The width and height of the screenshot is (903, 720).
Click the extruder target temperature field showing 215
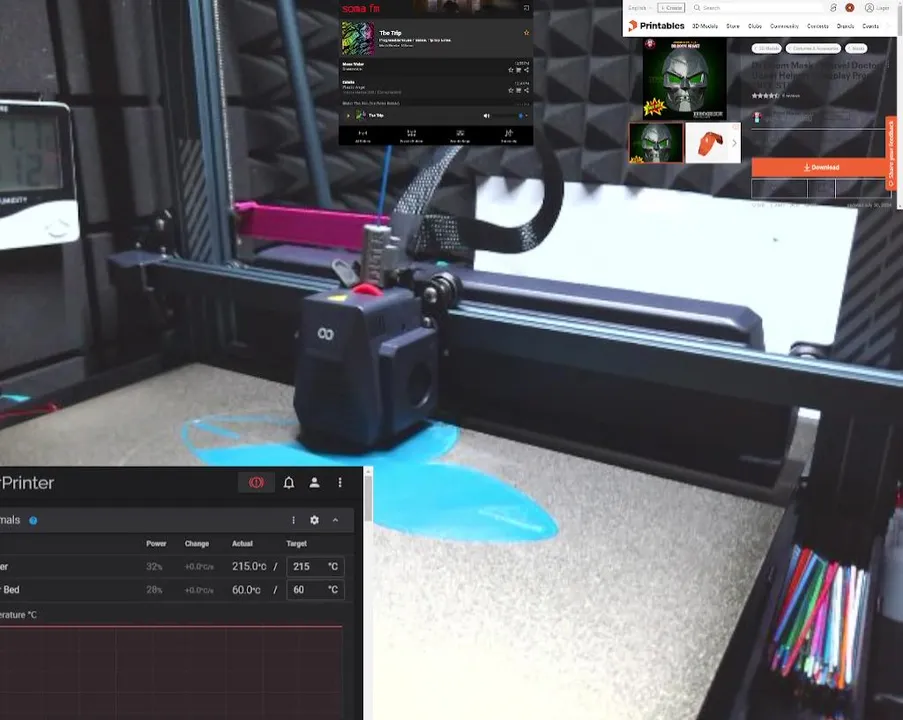click(x=316, y=566)
